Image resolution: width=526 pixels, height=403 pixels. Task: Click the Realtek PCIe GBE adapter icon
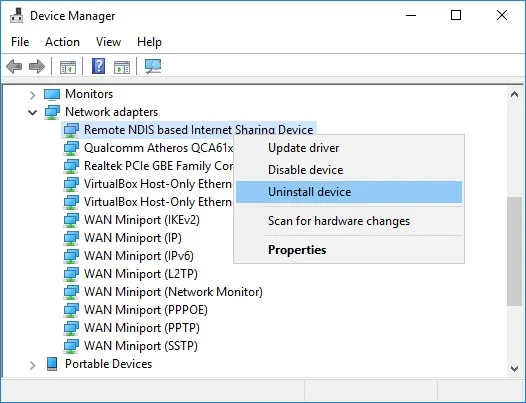coord(71,166)
